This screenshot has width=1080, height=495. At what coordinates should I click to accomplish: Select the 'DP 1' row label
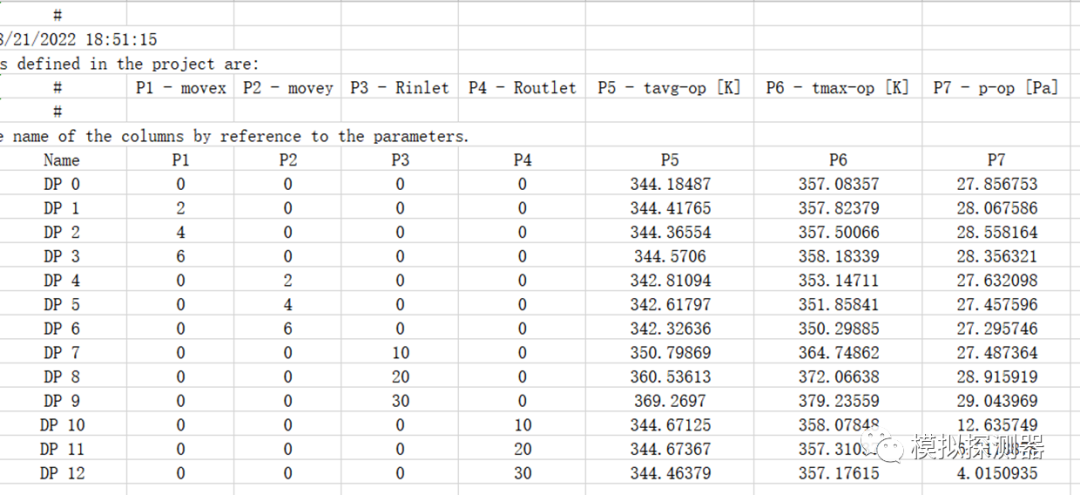(62, 208)
